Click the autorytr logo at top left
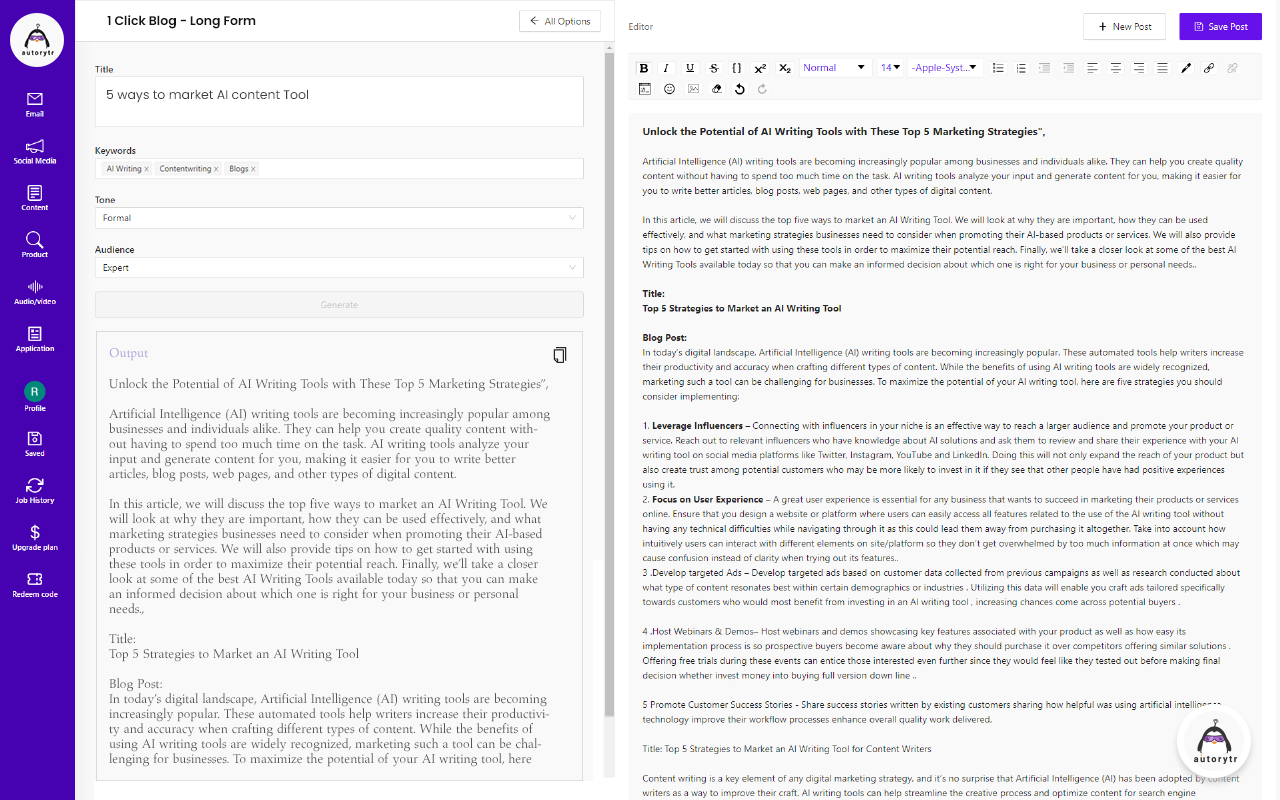Image resolution: width=1280 pixels, height=800 pixels. [x=37, y=40]
